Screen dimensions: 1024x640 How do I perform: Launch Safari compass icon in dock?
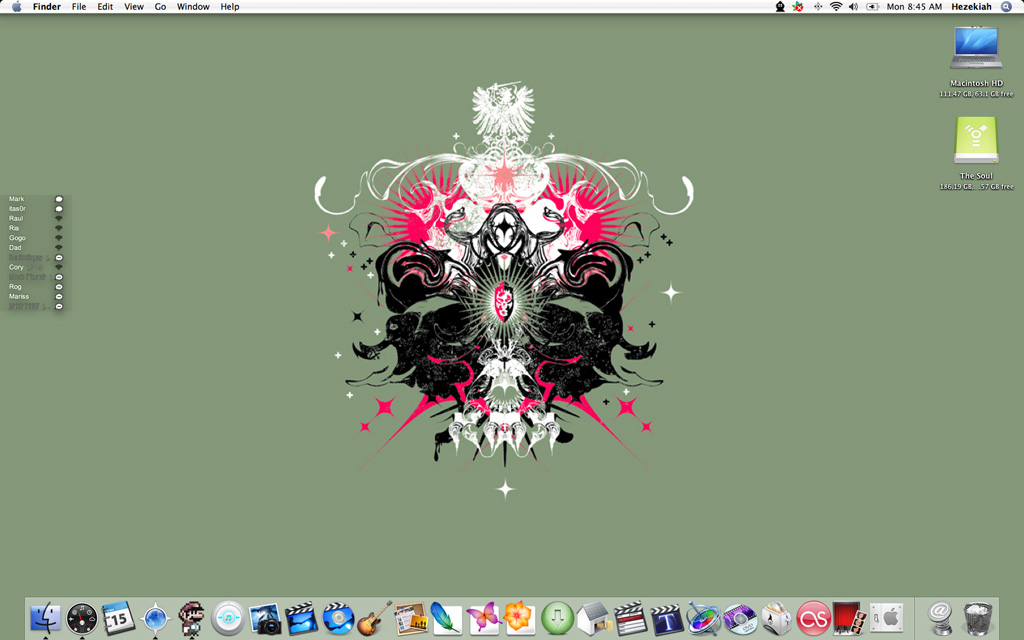point(155,618)
